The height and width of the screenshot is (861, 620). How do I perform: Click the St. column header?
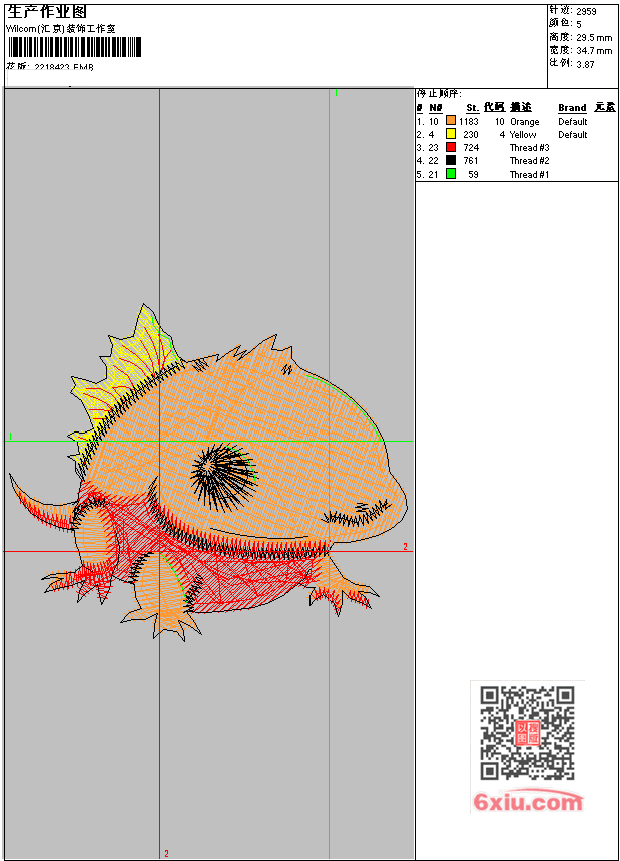pyautogui.click(x=472, y=108)
